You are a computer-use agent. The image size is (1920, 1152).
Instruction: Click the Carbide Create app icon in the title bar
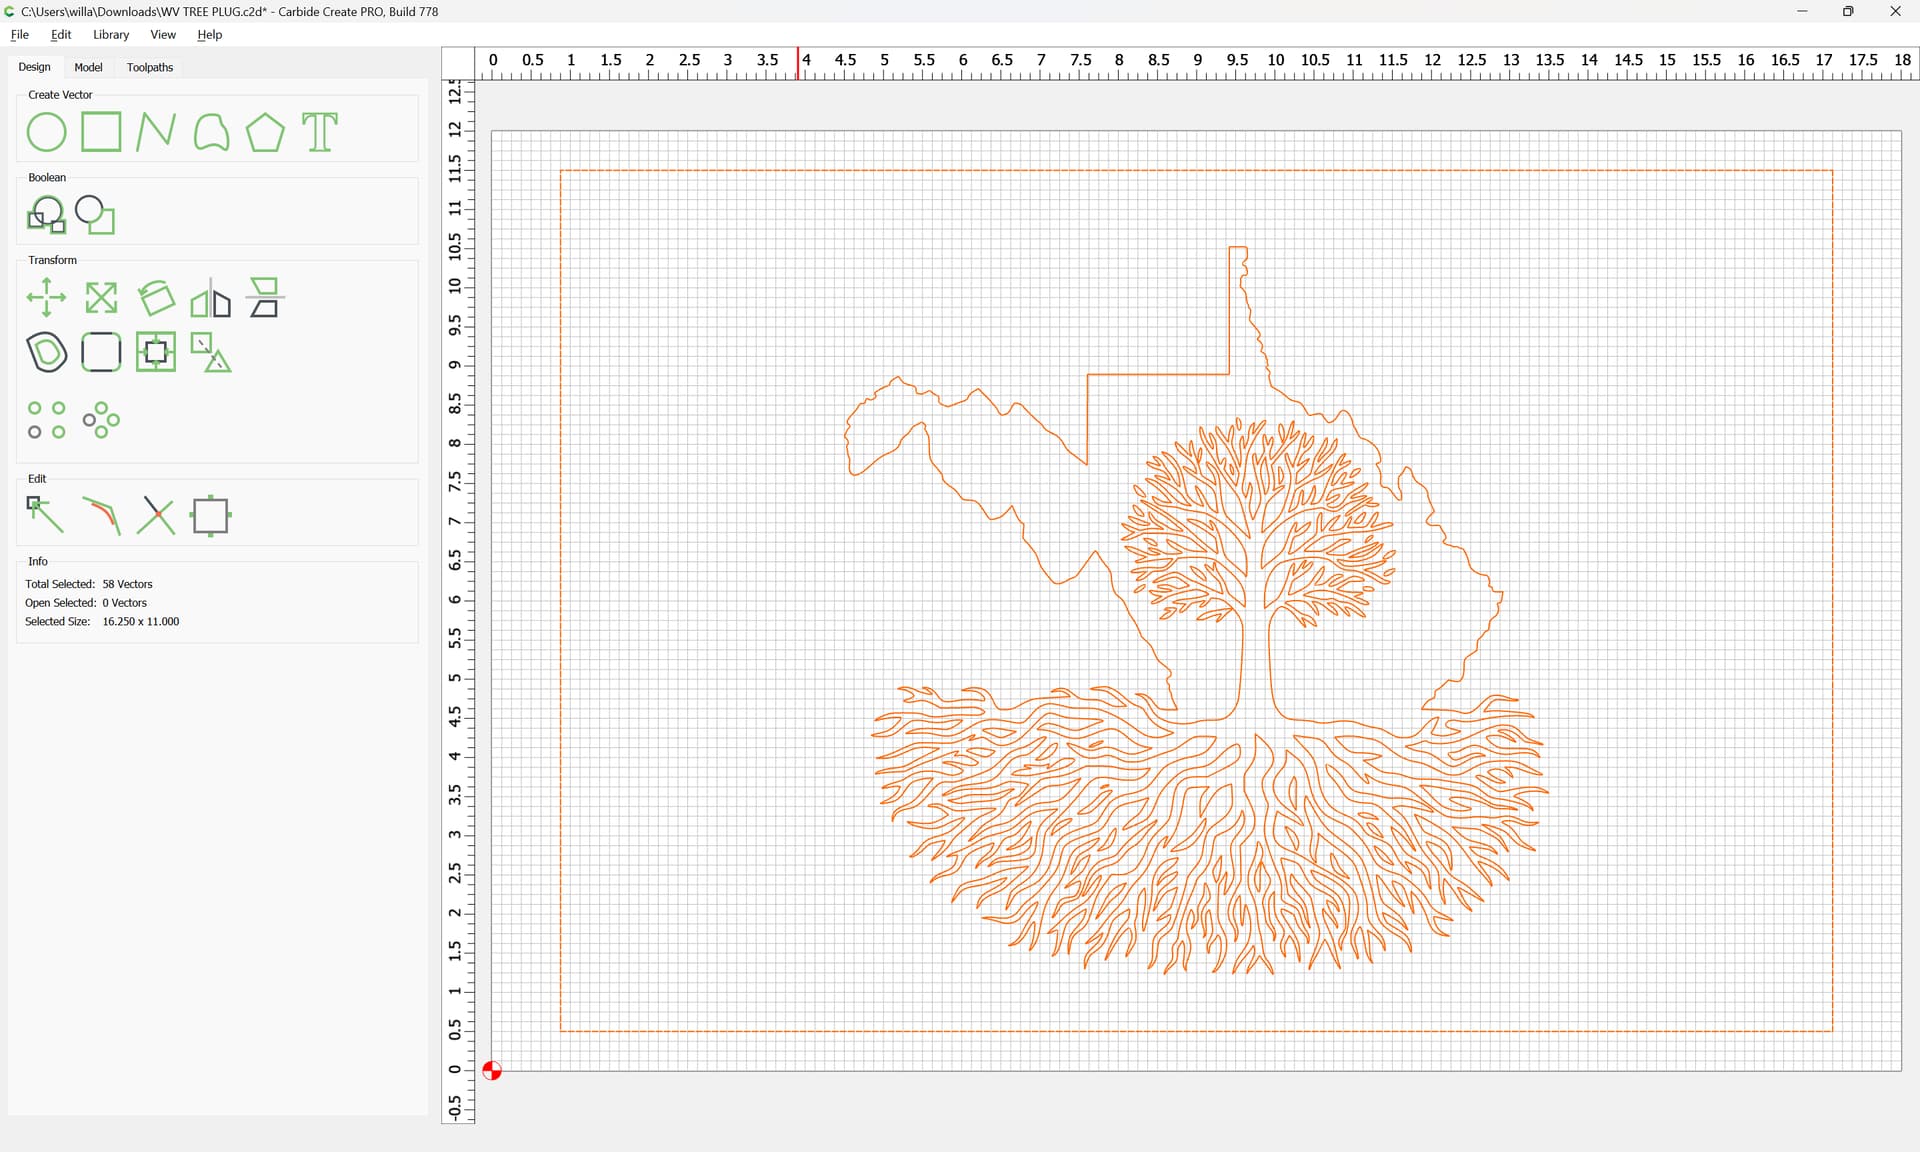(x=10, y=11)
